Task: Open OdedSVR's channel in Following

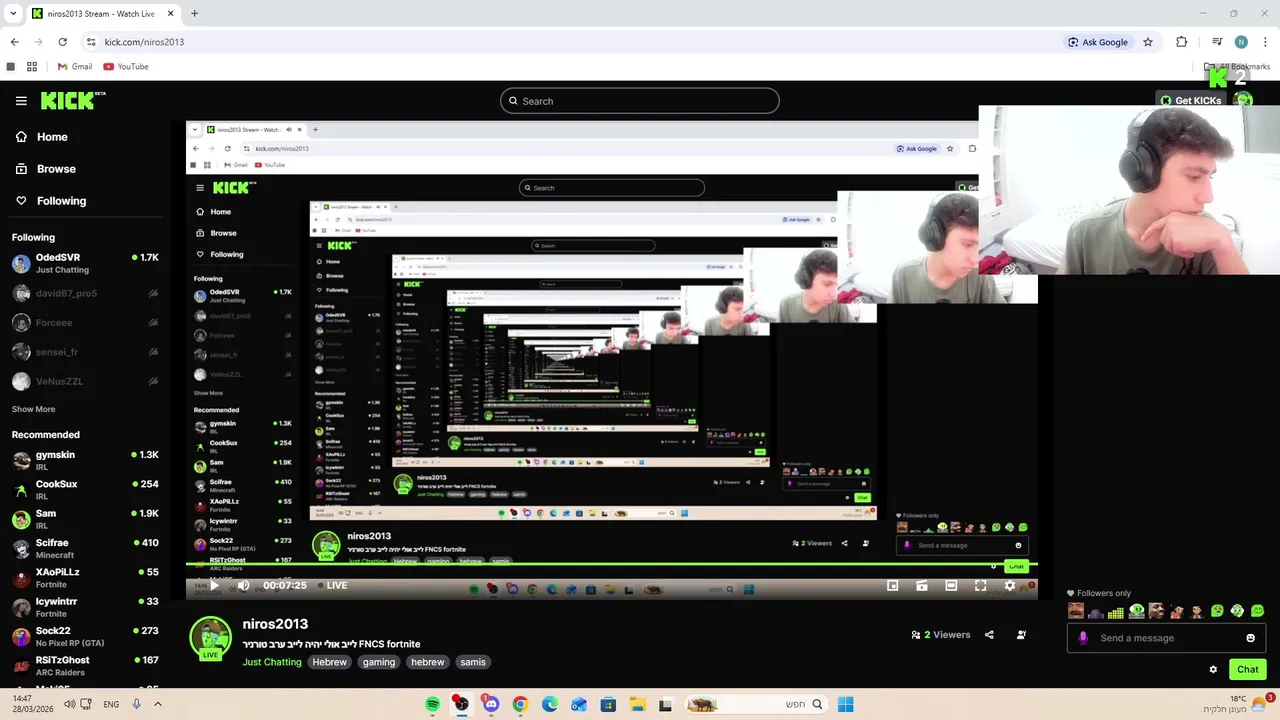Action: click(85, 264)
